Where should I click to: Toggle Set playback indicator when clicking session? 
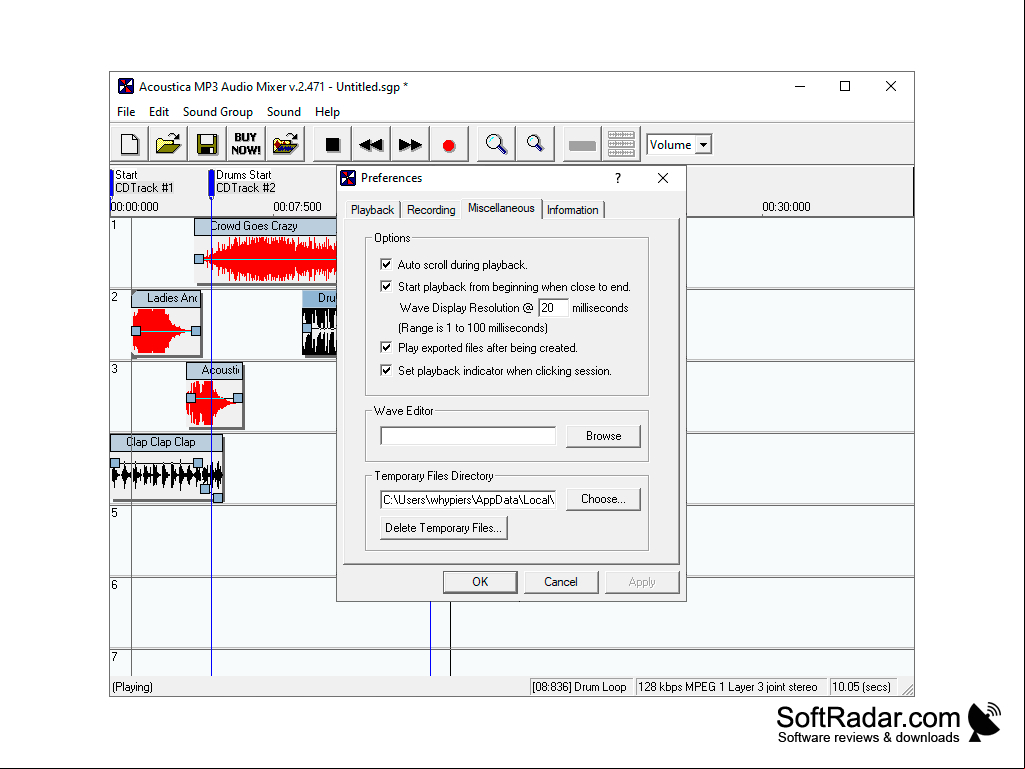(x=386, y=371)
